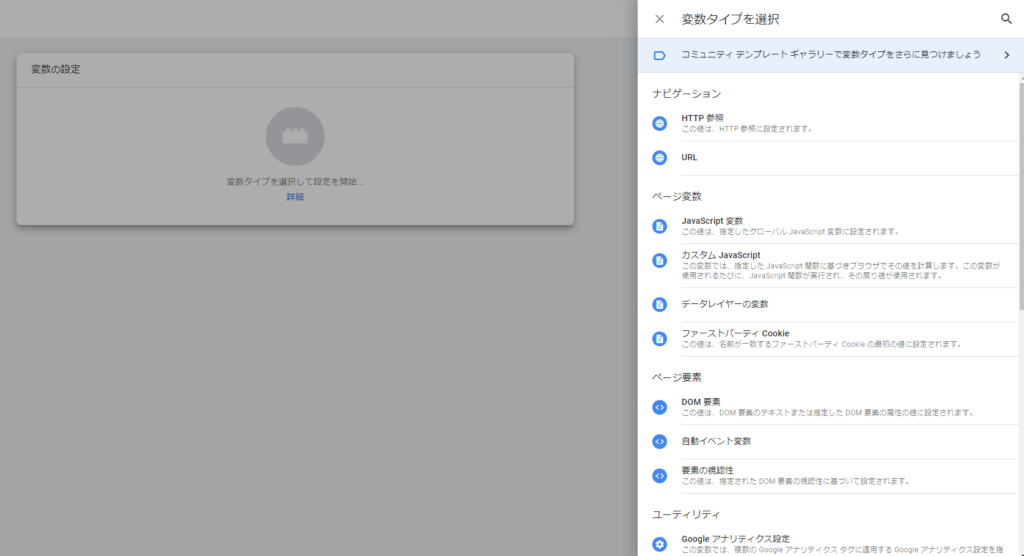Click the データレイヤーの変数 document icon
Viewport: 1024px width, 556px height.
tap(660, 304)
